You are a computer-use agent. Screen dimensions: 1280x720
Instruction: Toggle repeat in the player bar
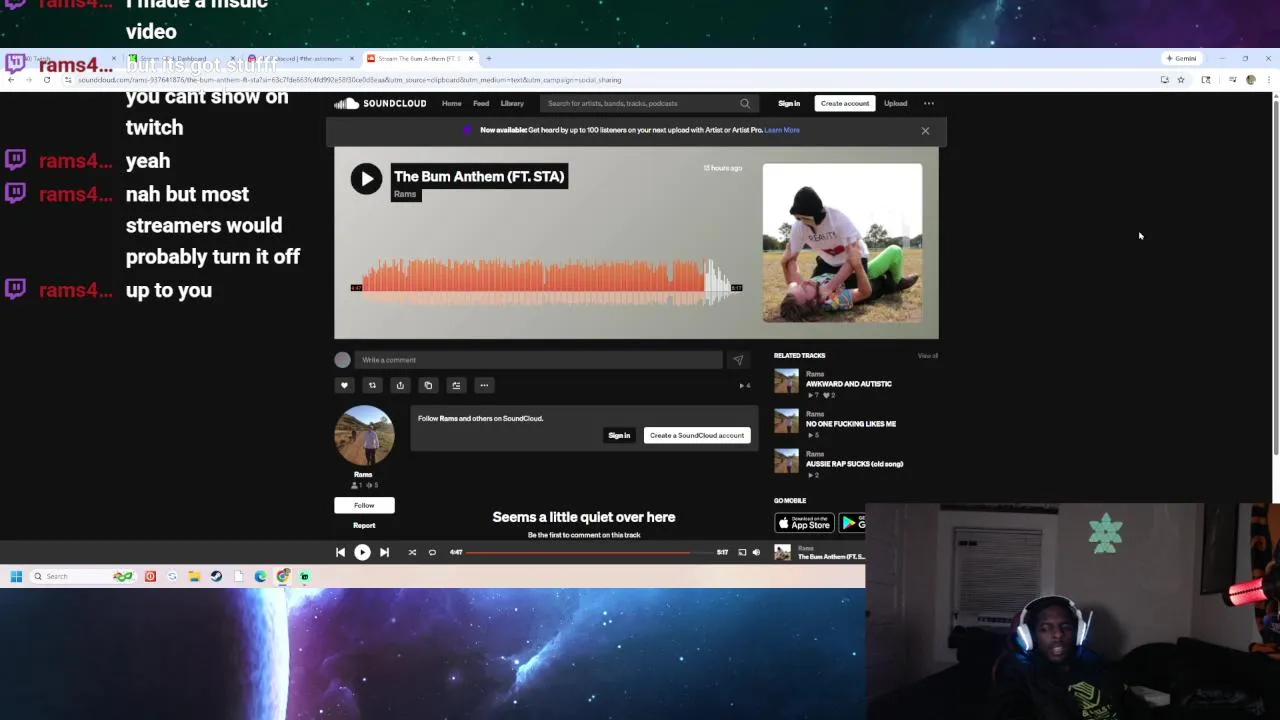(432, 552)
